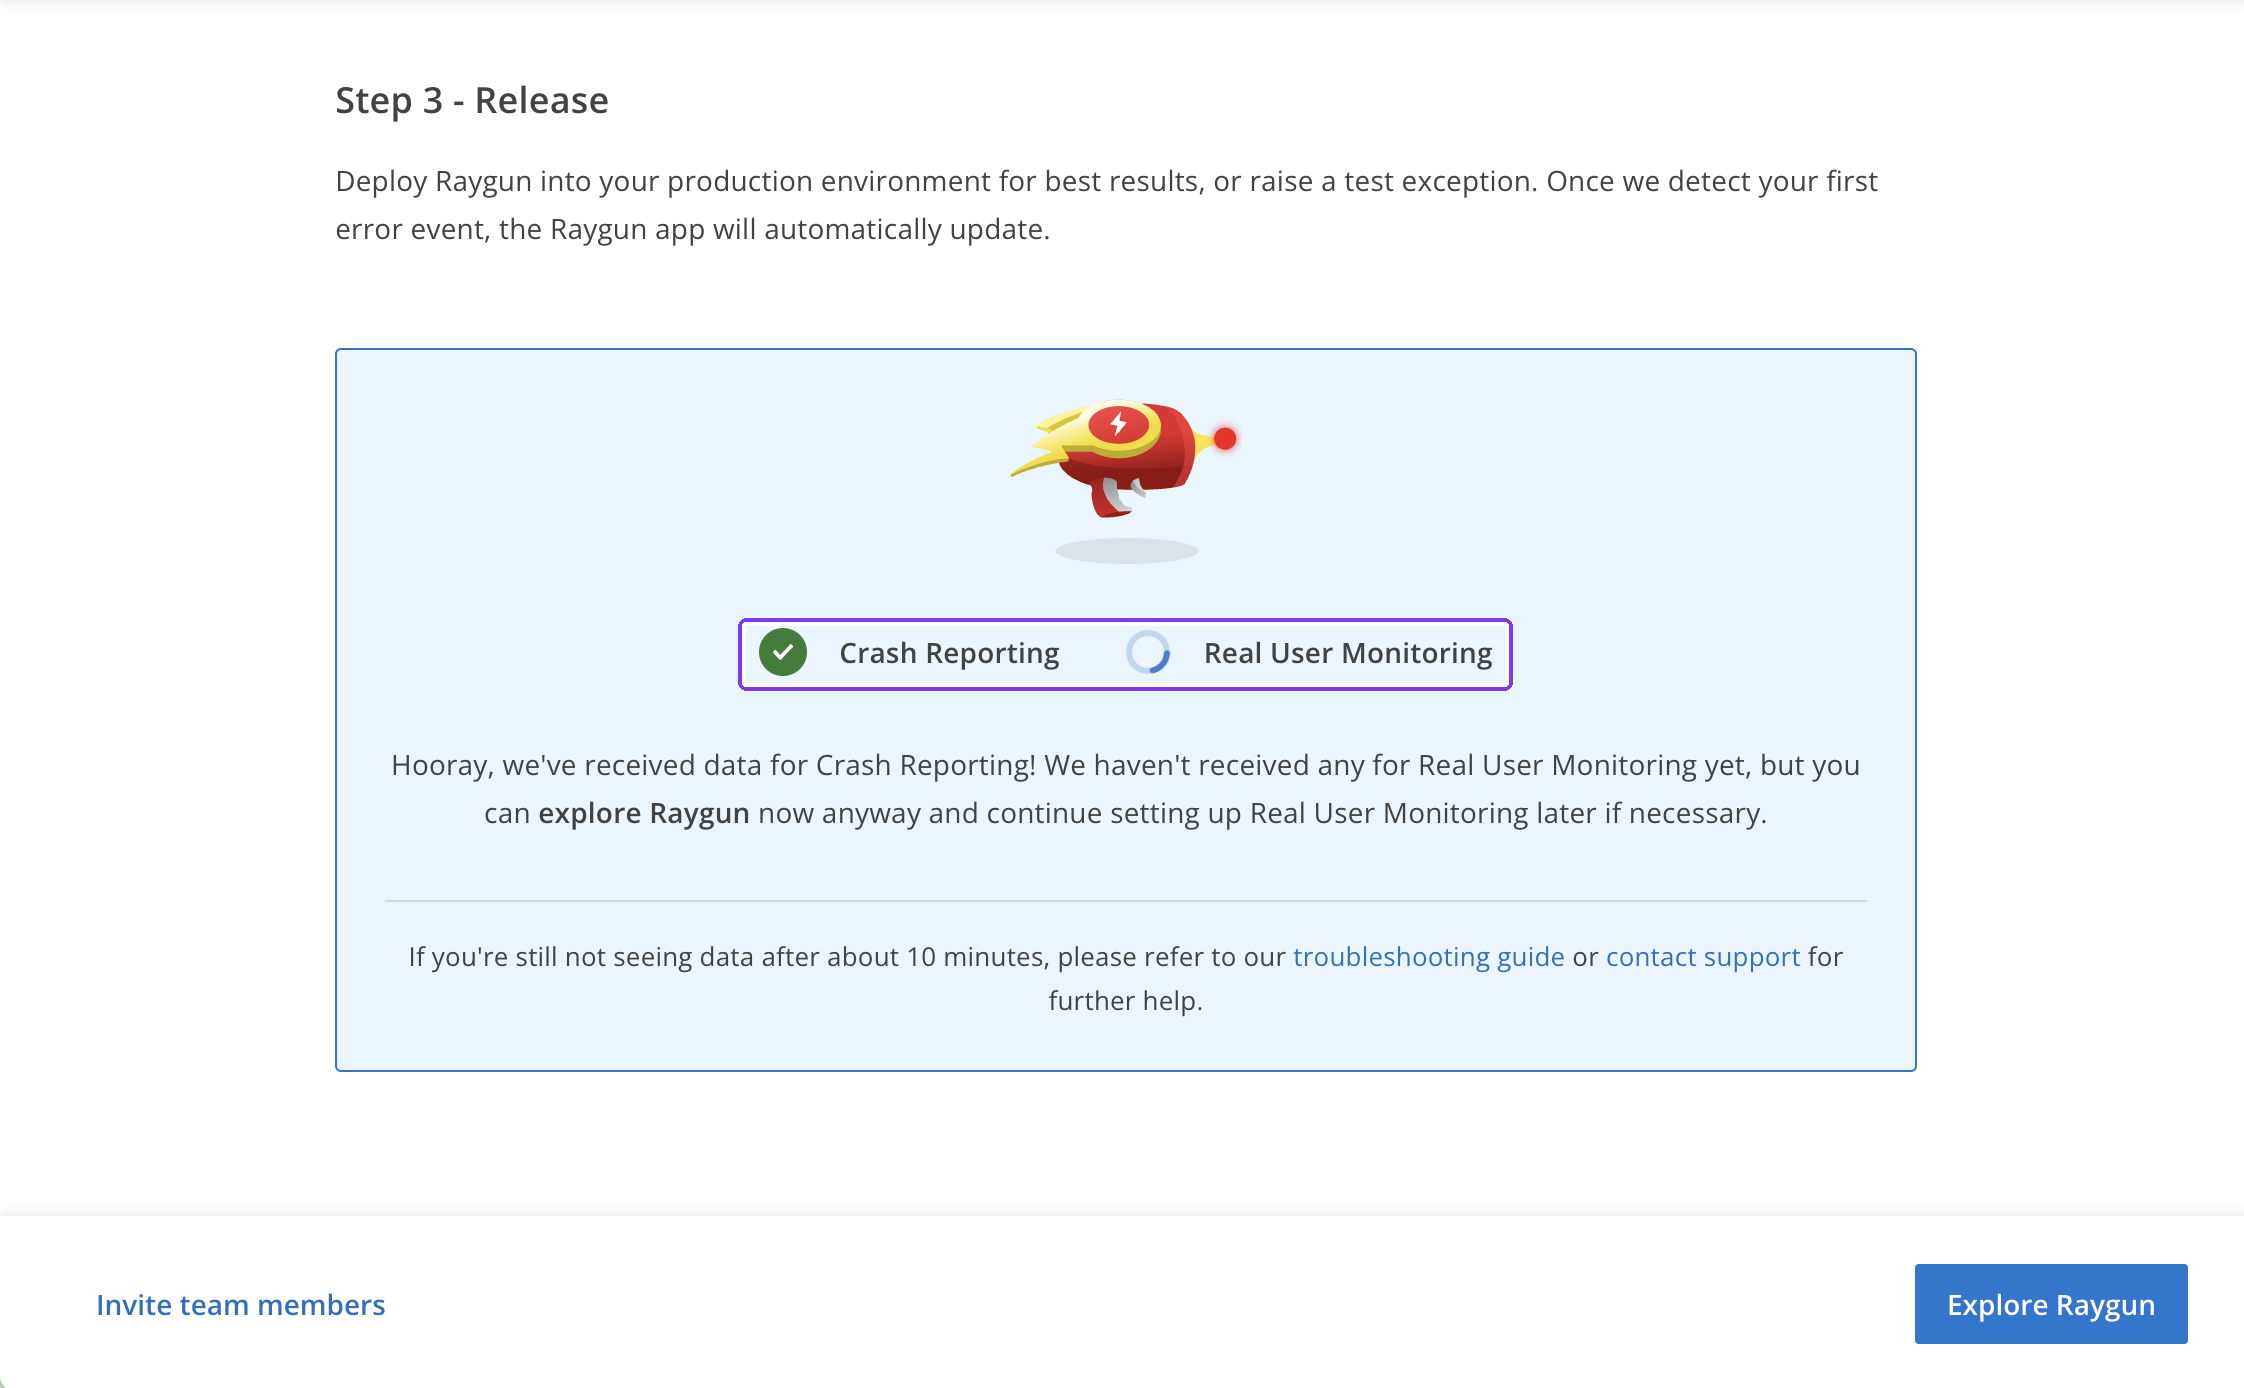This screenshot has width=2244, height=1388.
Task: Open the Invite team members link
Action: pyautogui.click(x=240, y=1305)
